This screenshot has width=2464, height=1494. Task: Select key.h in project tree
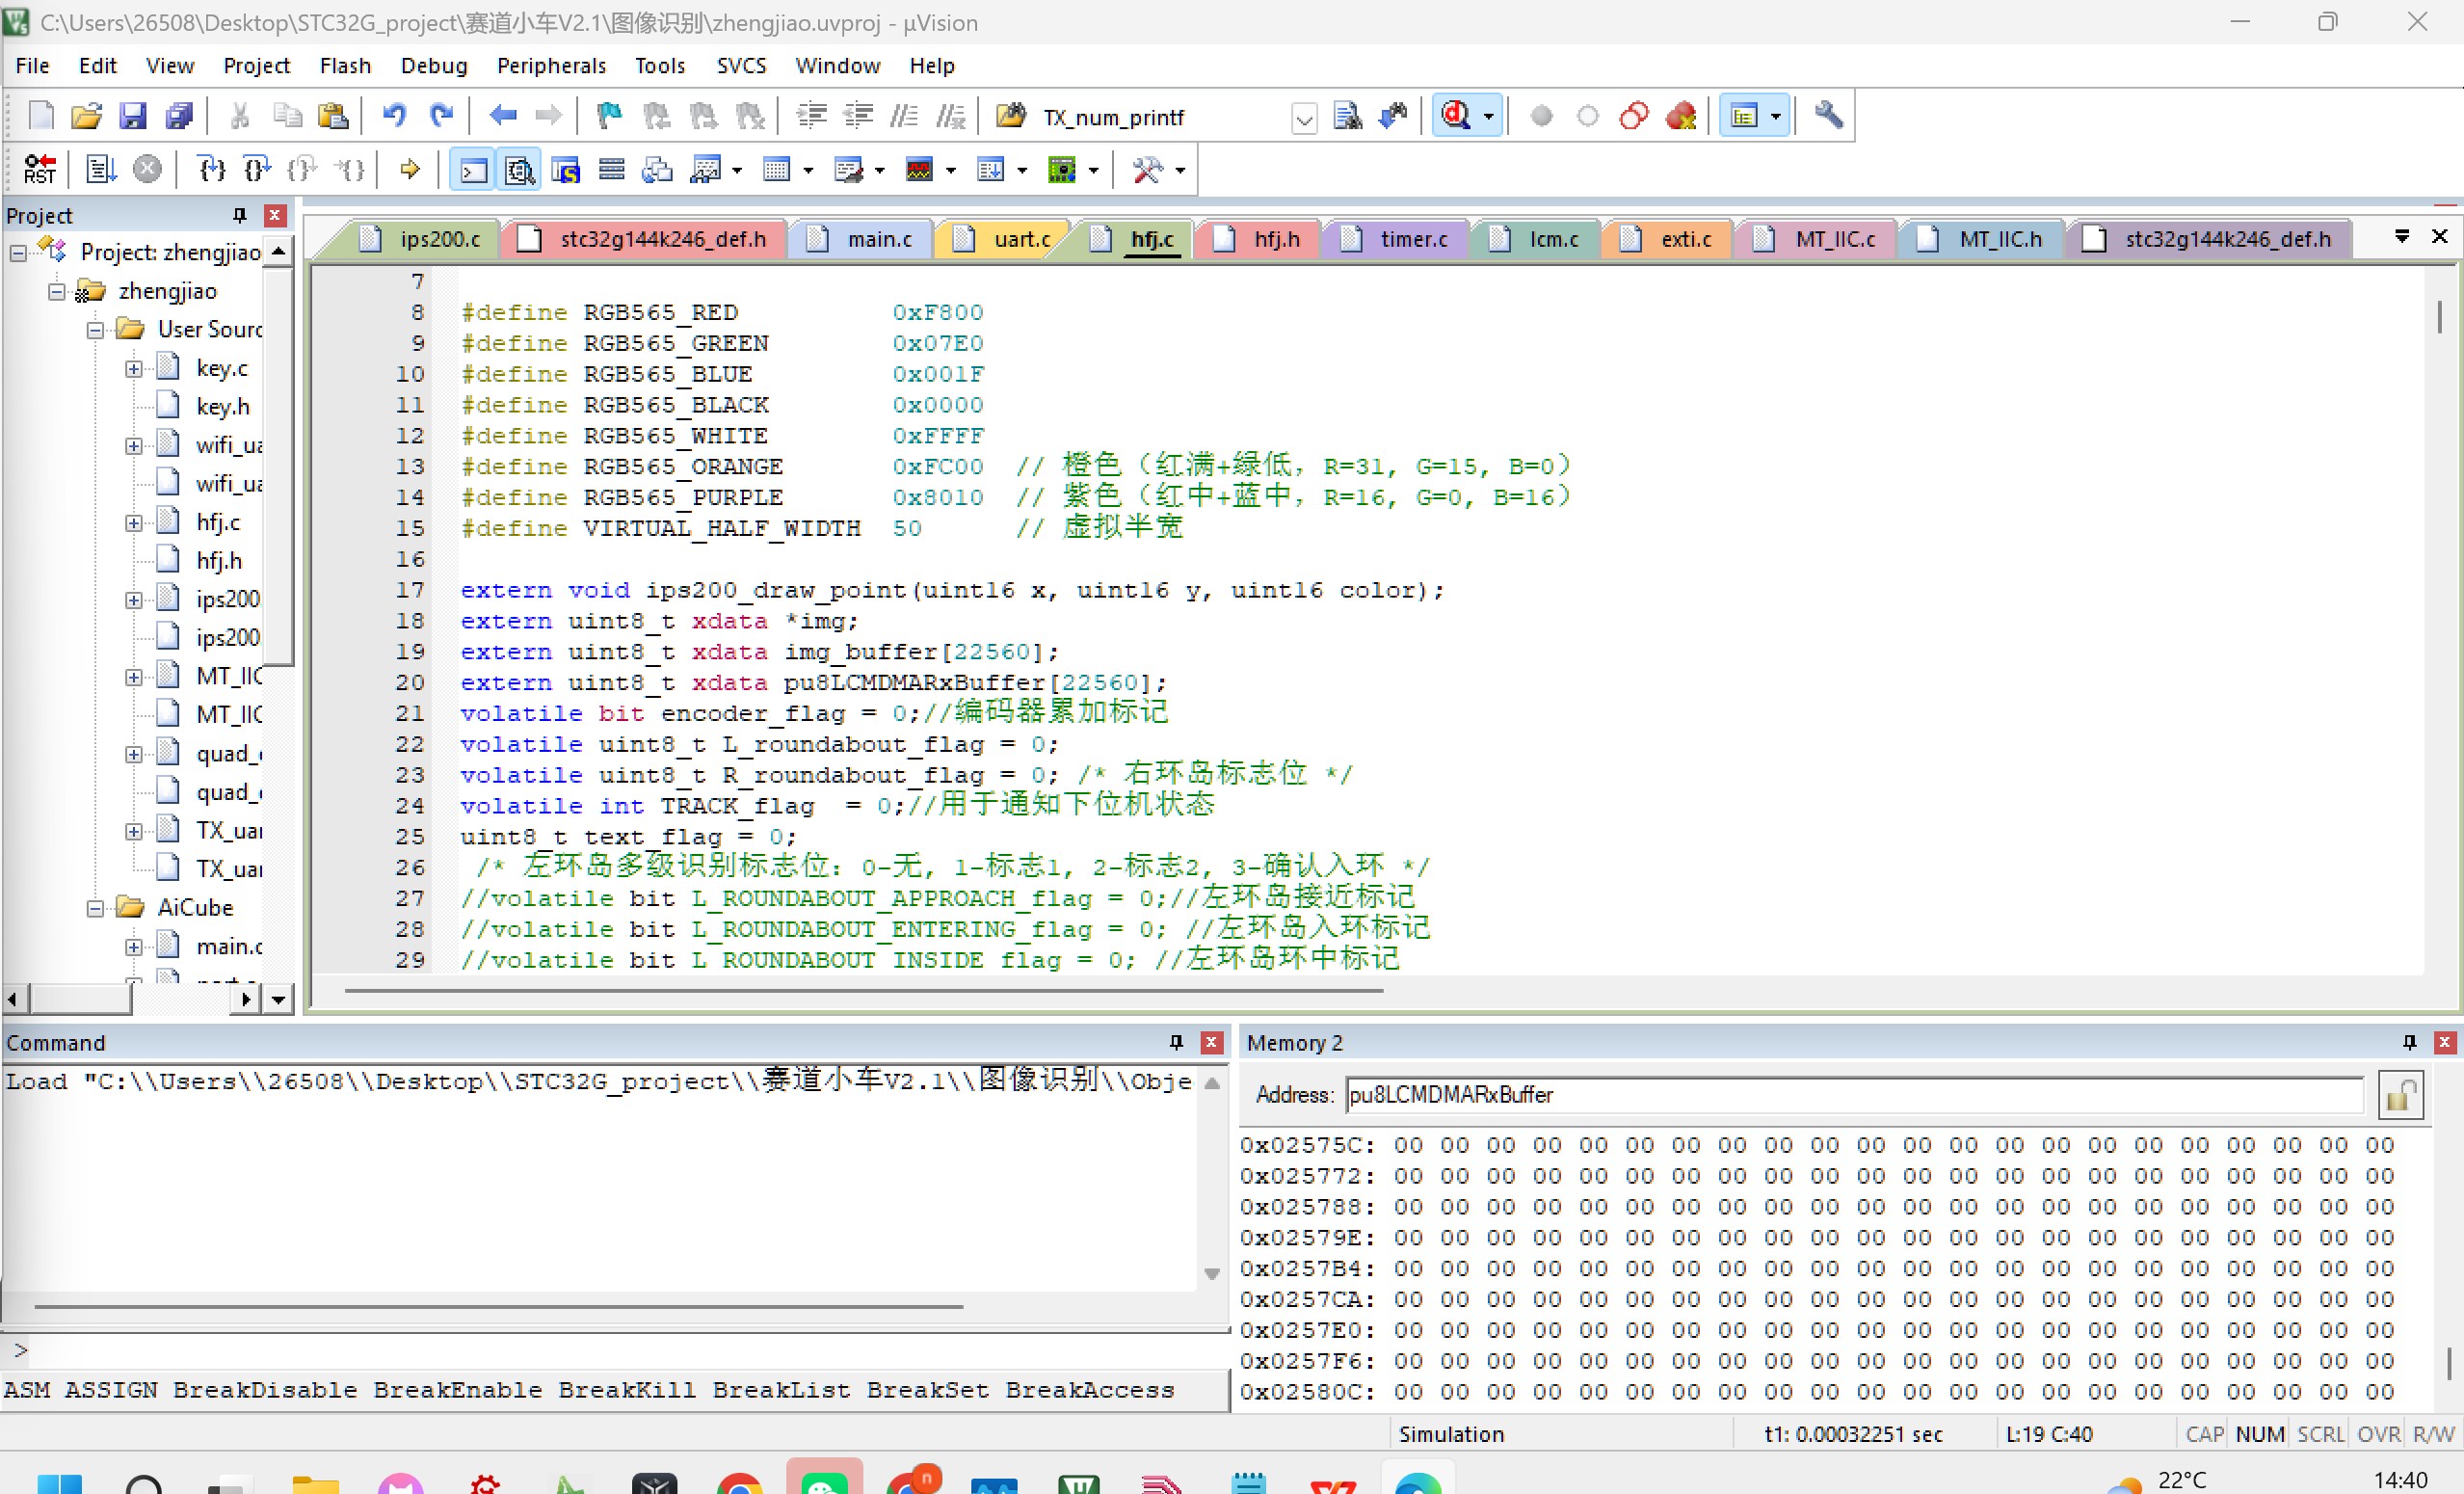point(222,407)
